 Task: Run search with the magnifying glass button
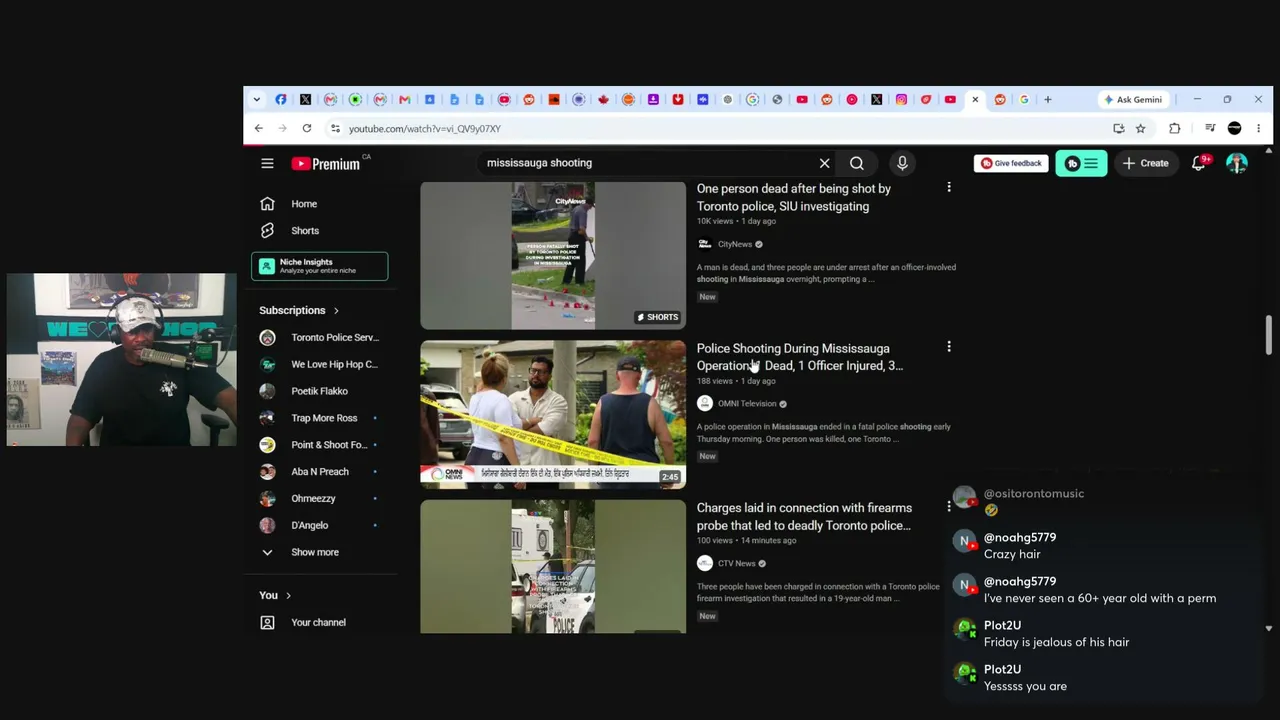(857, 163)
